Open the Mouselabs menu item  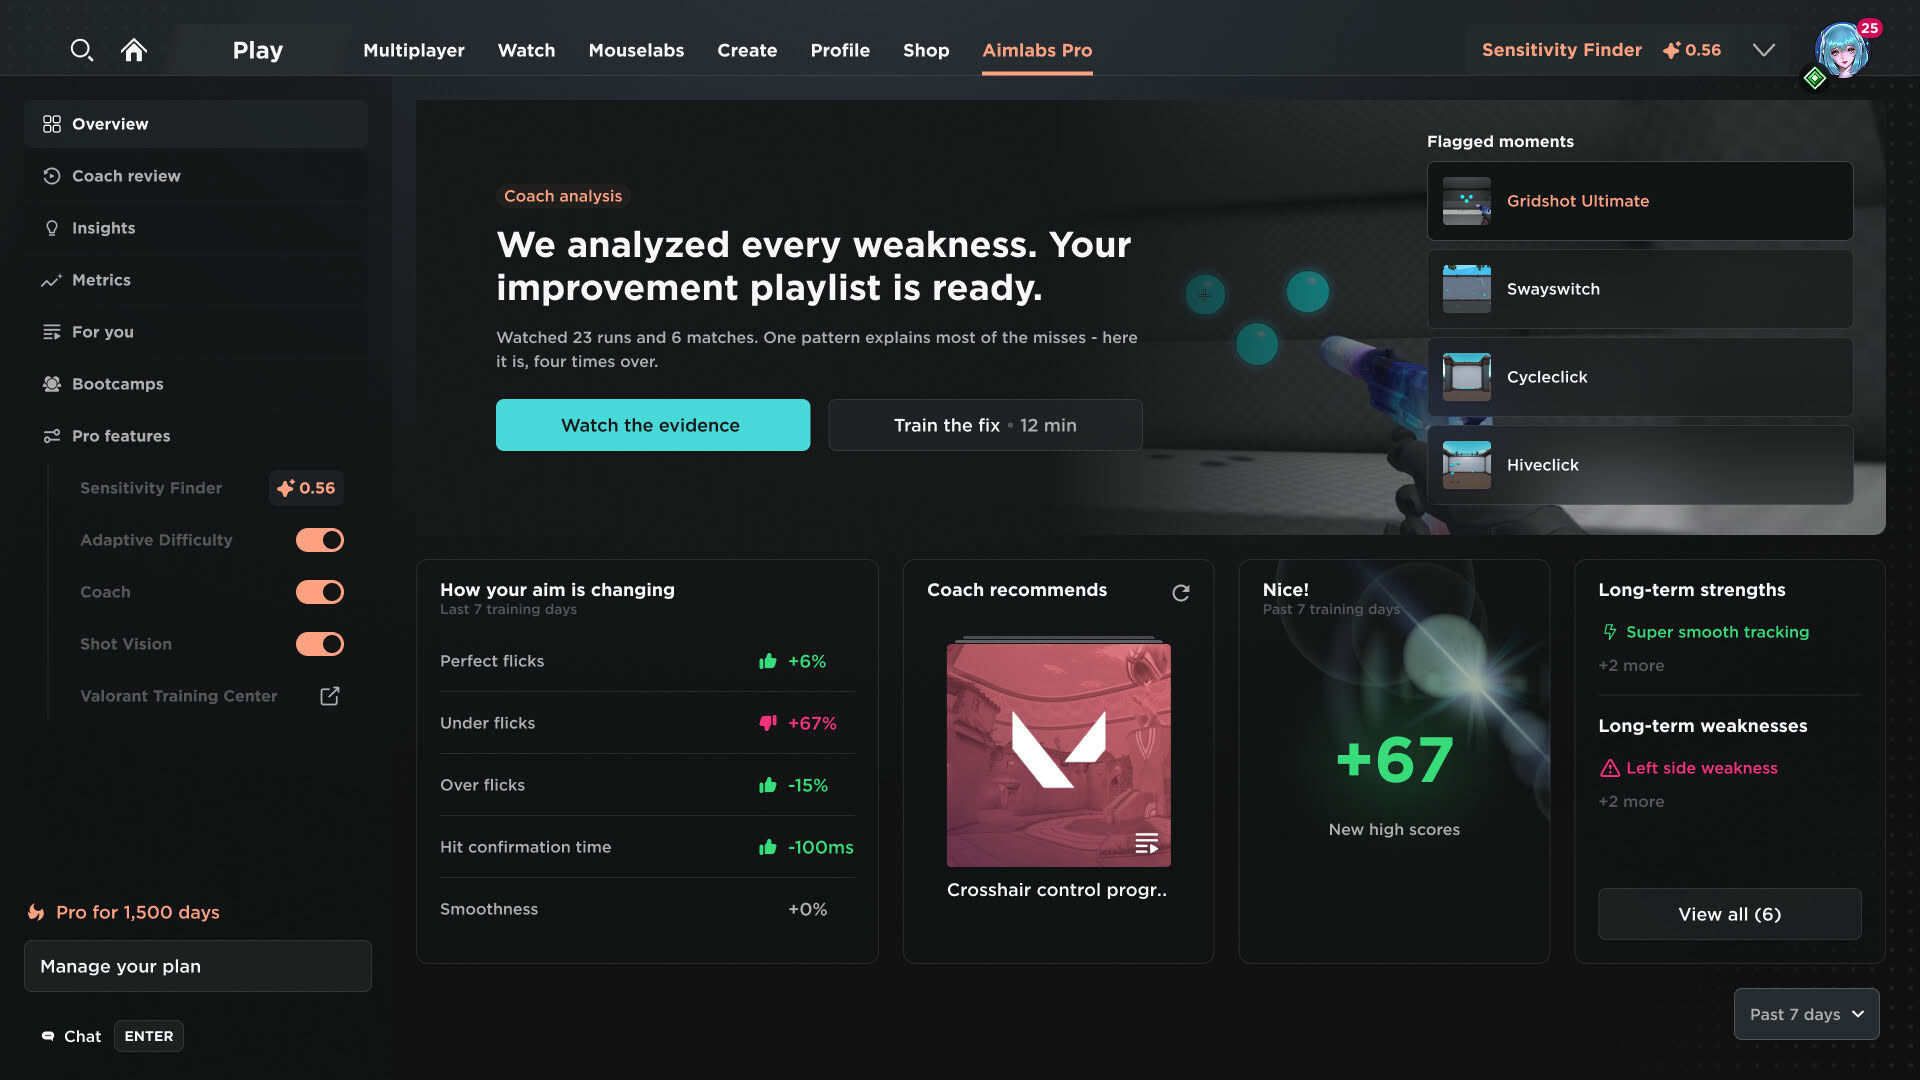point(636,50)
